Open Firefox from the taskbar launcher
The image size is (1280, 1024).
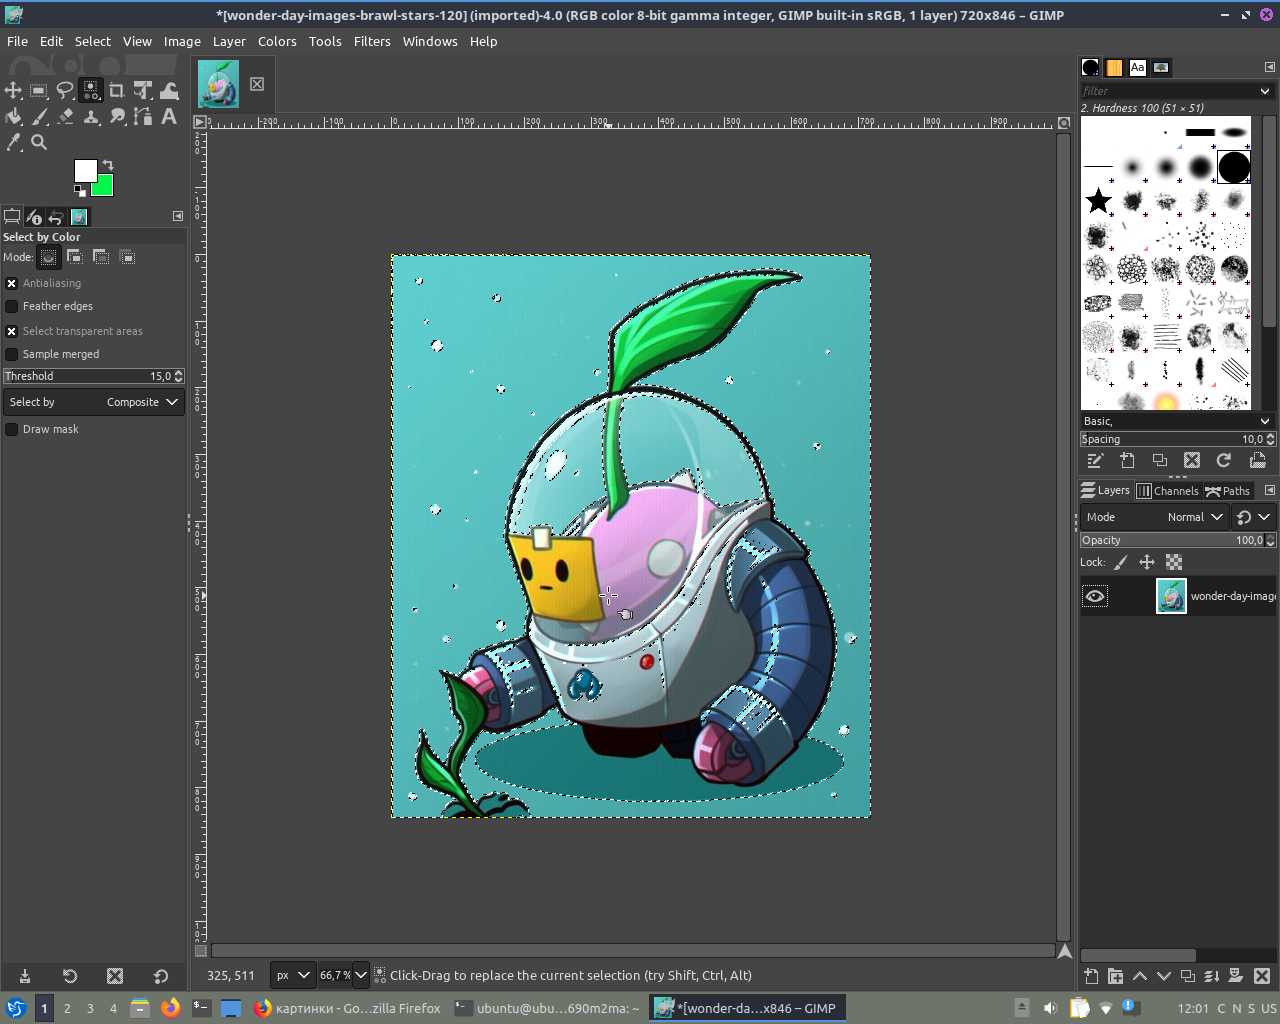[170, 1008]
